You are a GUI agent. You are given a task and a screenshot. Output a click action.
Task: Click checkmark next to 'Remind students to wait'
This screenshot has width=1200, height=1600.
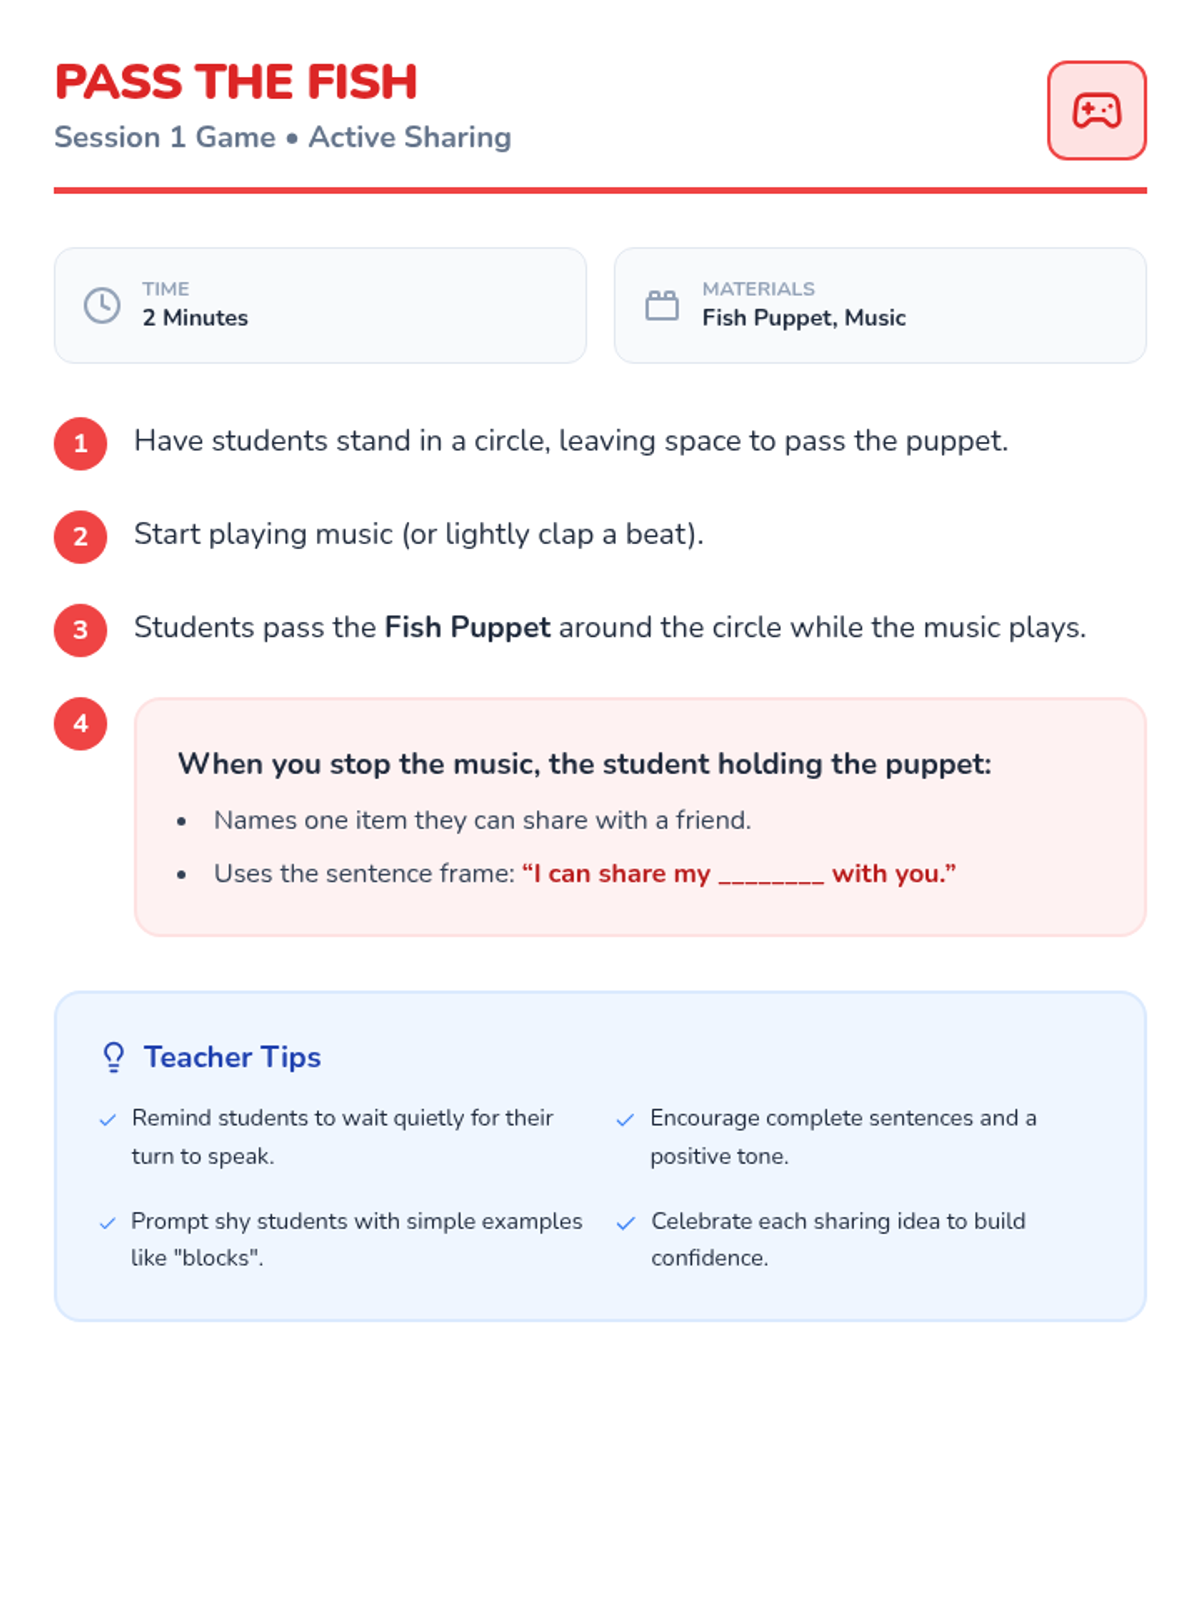108,1120
